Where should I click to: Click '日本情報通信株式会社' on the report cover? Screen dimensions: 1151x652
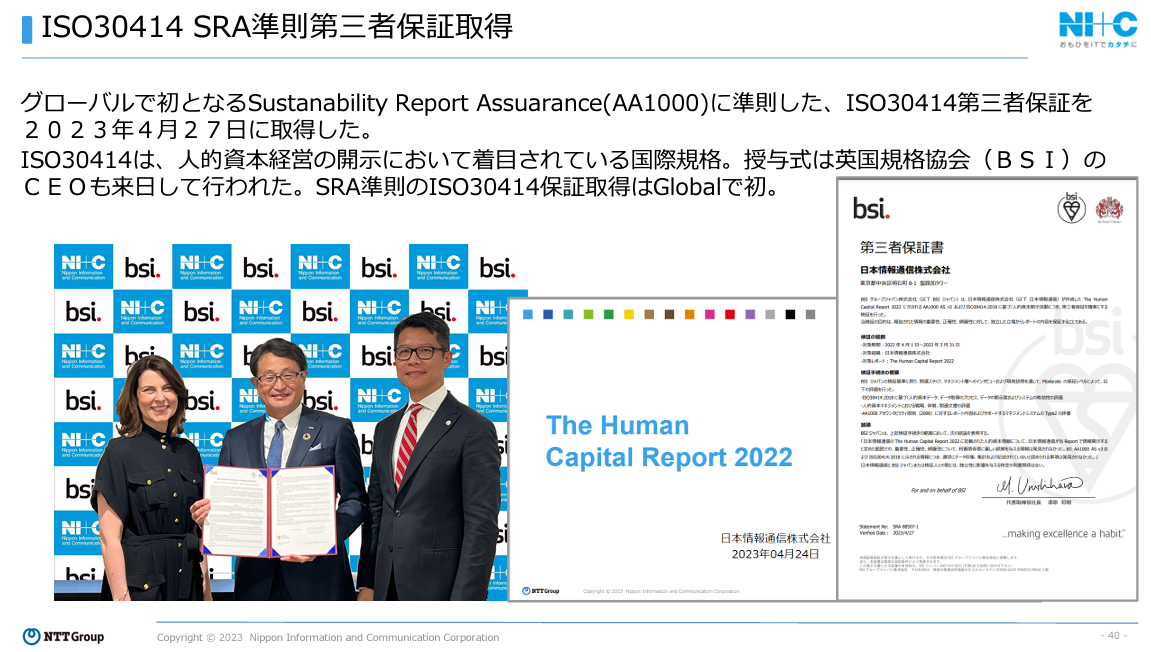click(775, 538)
